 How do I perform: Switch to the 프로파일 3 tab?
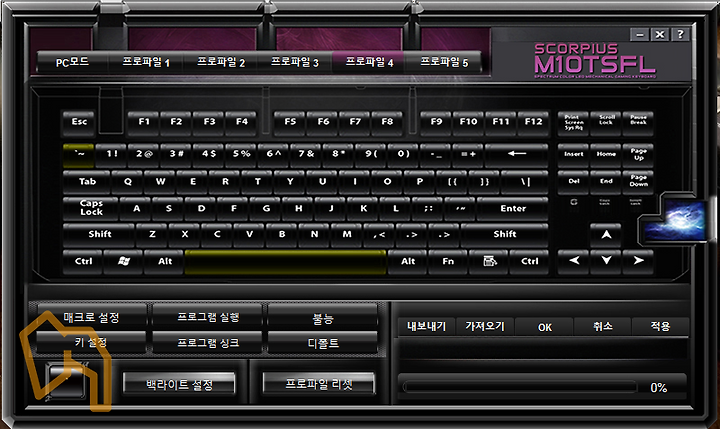pos(295,62)
